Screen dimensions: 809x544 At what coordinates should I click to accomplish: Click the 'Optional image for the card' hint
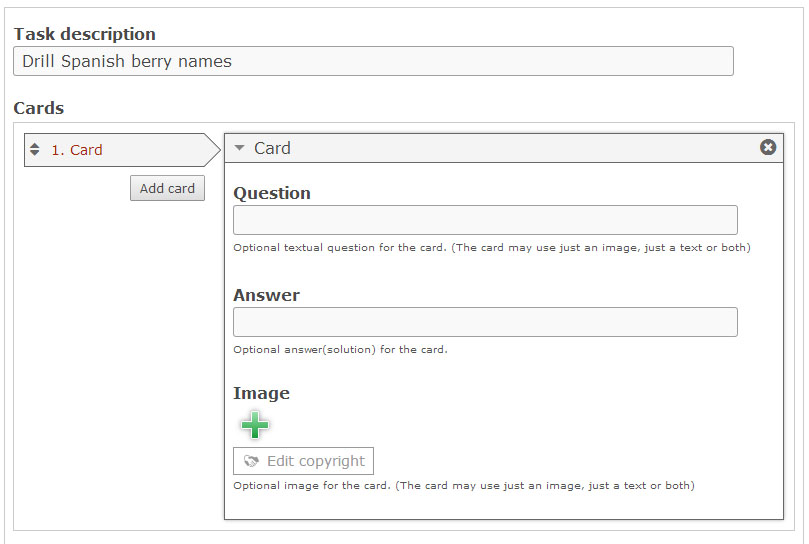click(464, 485)
